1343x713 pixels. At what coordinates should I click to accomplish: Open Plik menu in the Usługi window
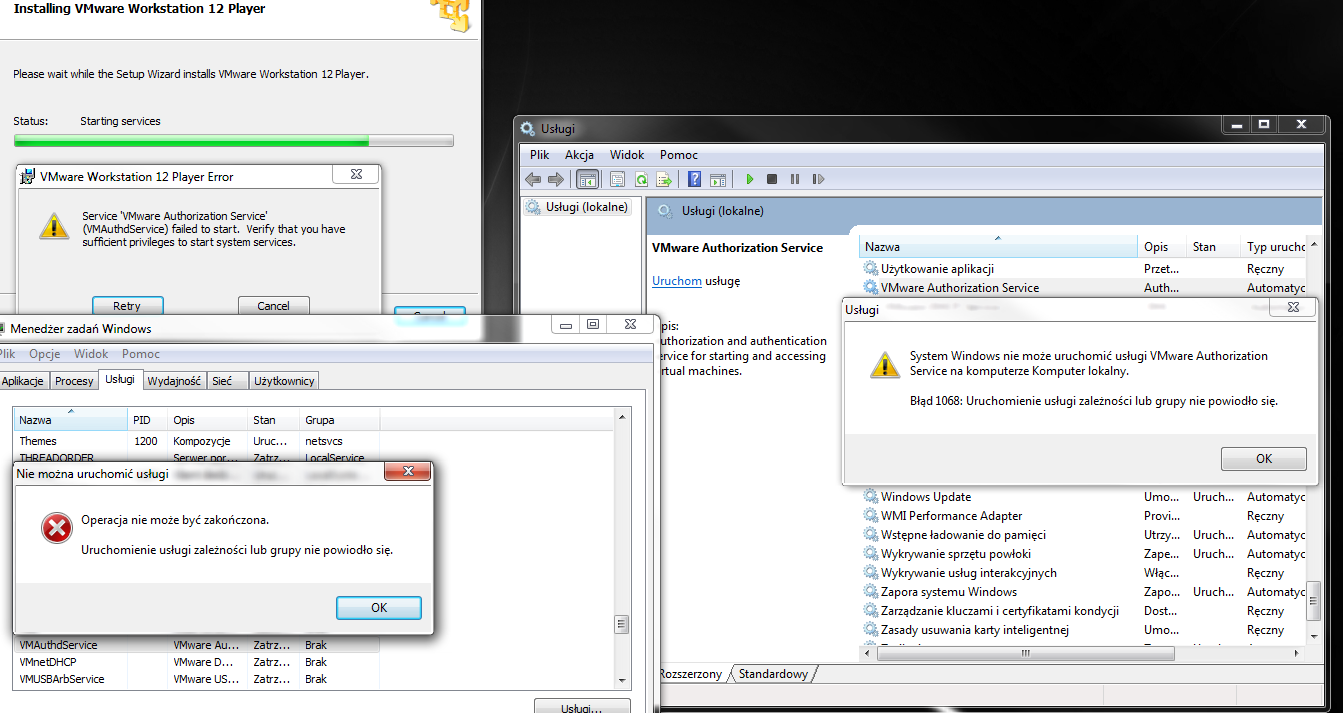tap(540, 155)
